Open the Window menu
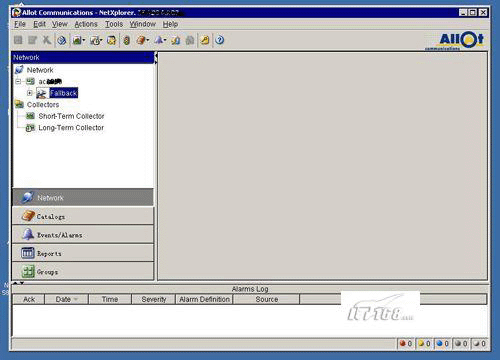This screenshot has height=360, width=500. 143,24
